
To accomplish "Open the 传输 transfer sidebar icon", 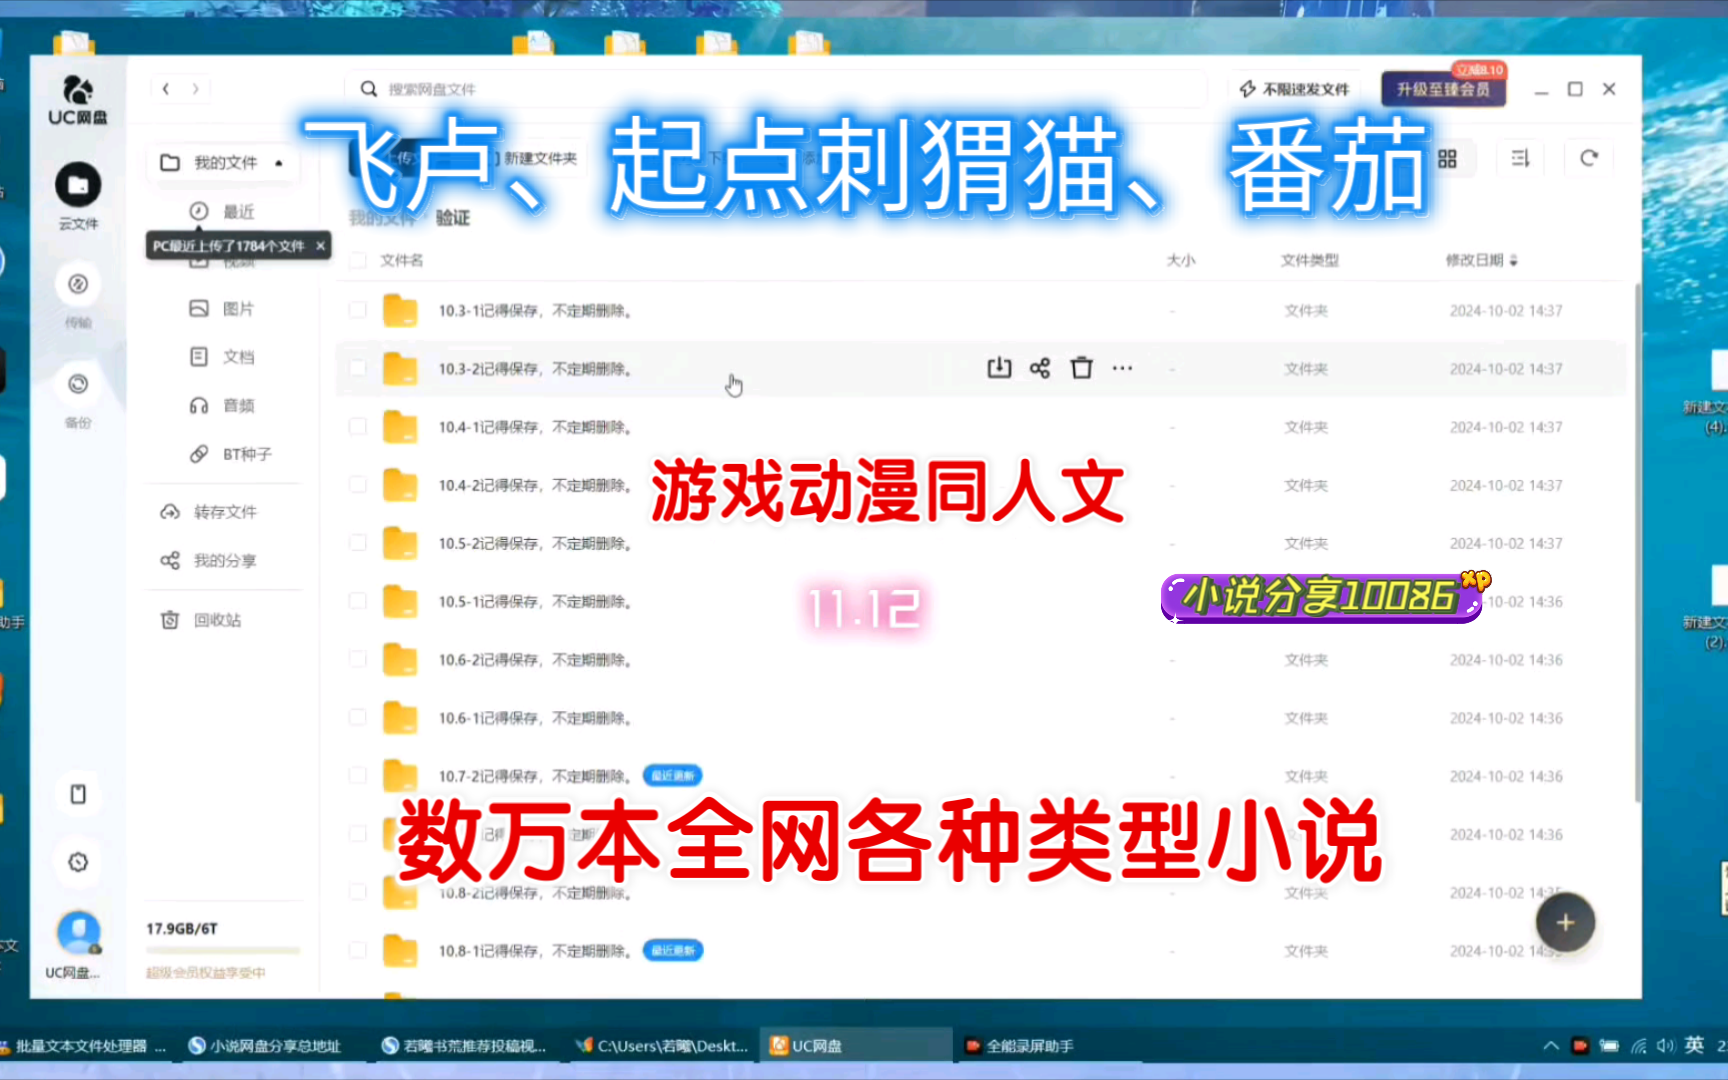I will 78,285.
